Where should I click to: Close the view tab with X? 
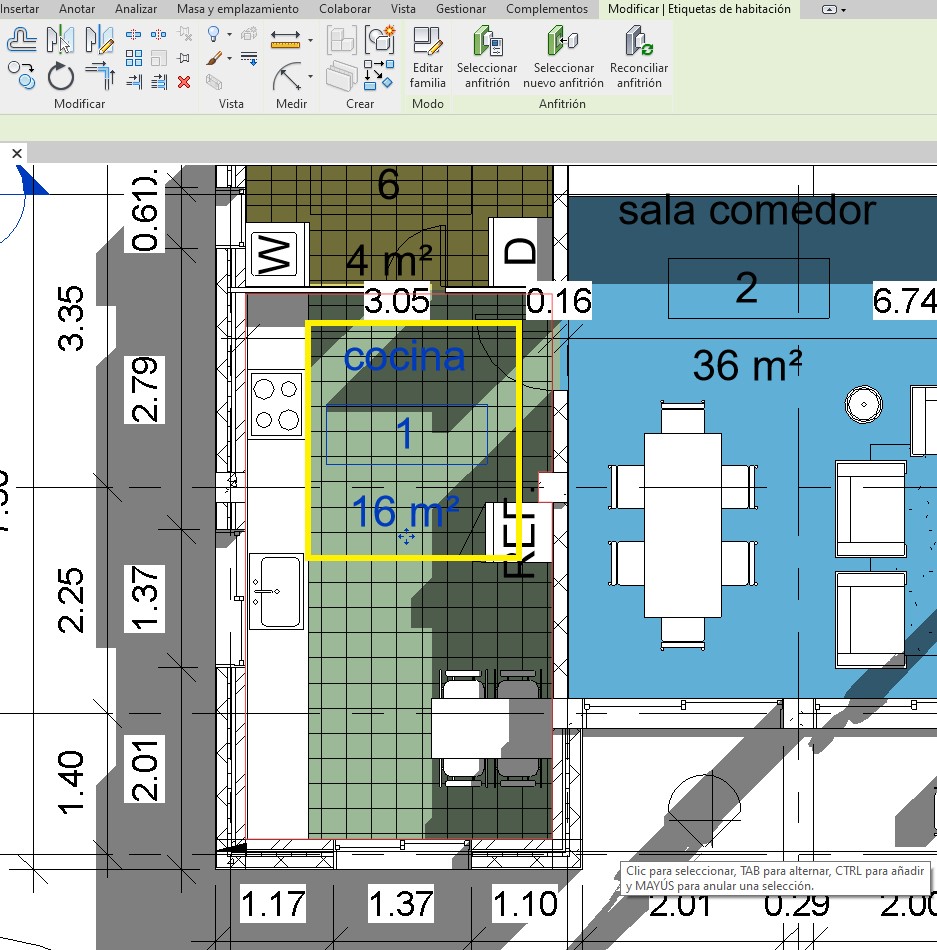tap(16, 153)
